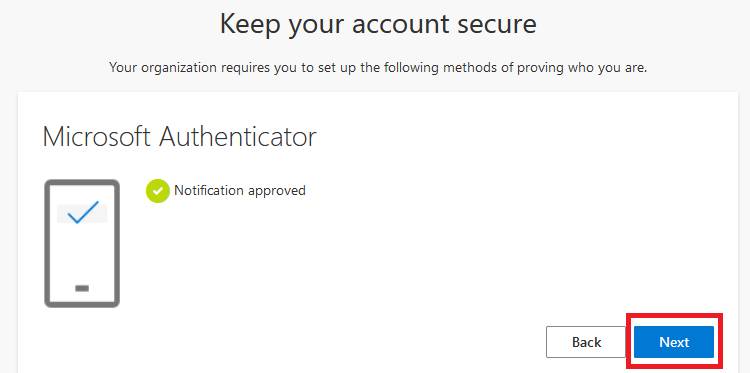Image resolution: width=750 pixels, height=373 pixels.
Task: Click the "Notification approved" status text
Action: (x=240, y=190)
